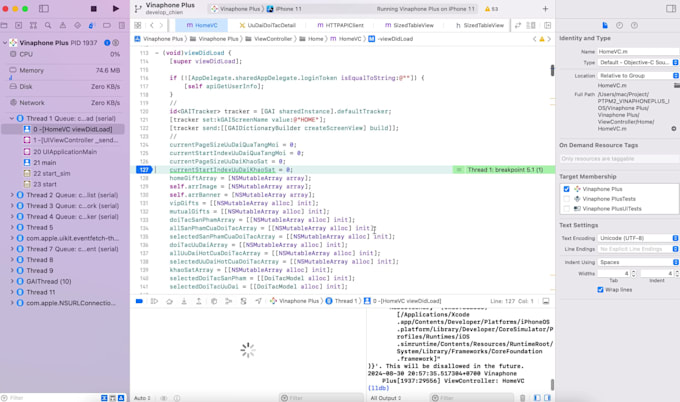Open the Project navigator folder icon
Screen dimensions: 680x402
coord(4,26)
